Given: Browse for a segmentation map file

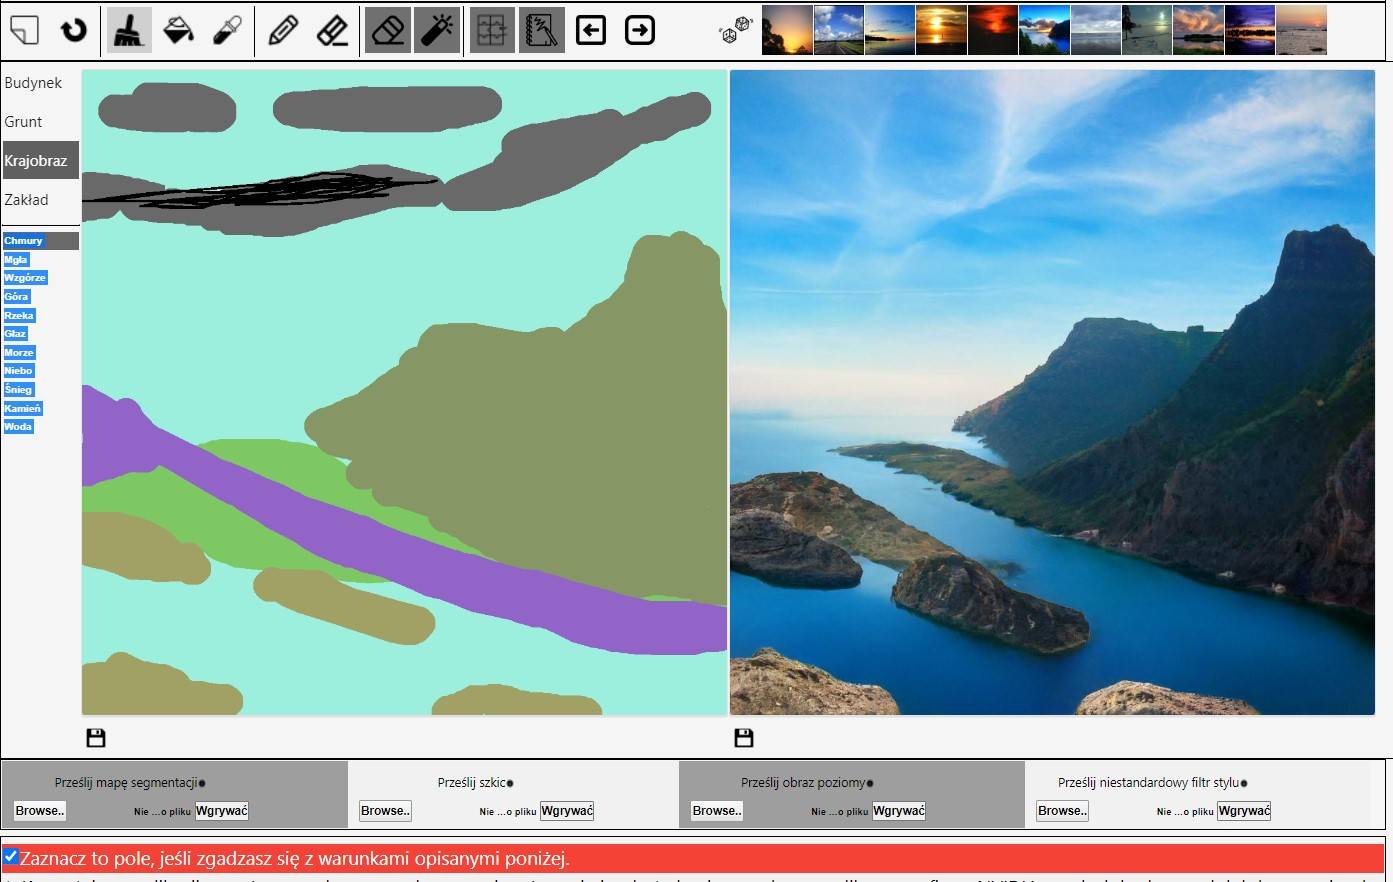Looking at the screenshot, I should click(x=40, y=811).
